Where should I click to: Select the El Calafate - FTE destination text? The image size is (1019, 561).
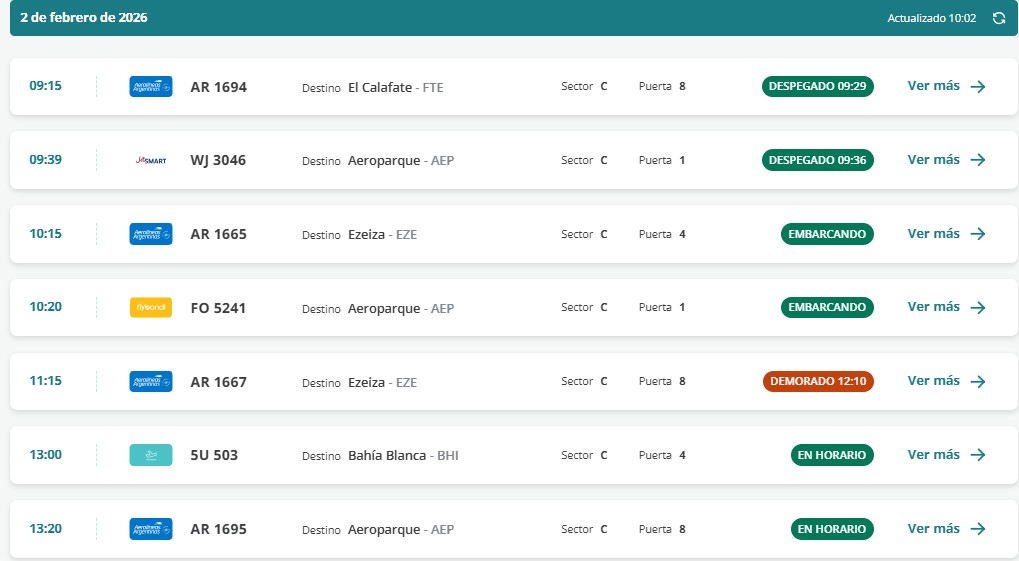[x=395, y=87]
